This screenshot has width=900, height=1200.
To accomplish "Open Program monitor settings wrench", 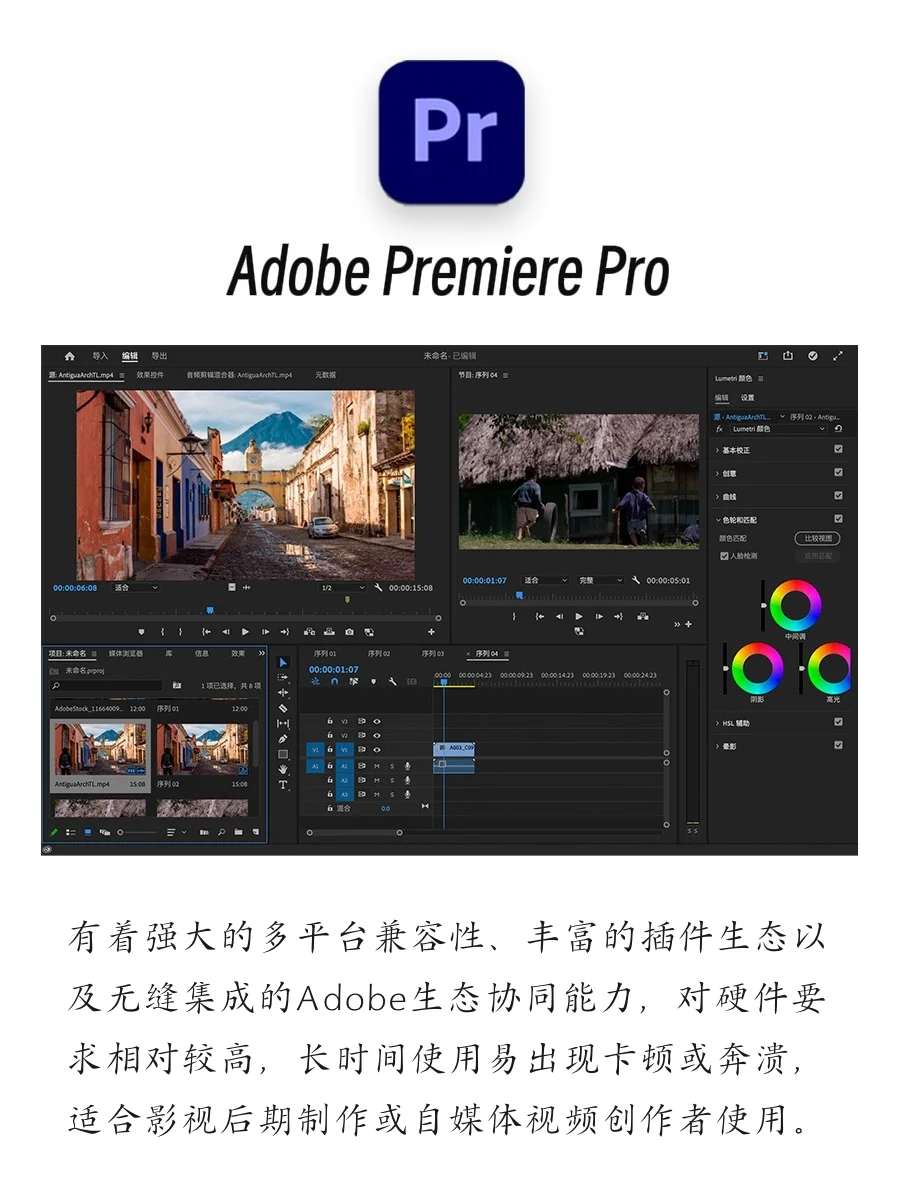I will pyautogui.click(x=636, y=580).
